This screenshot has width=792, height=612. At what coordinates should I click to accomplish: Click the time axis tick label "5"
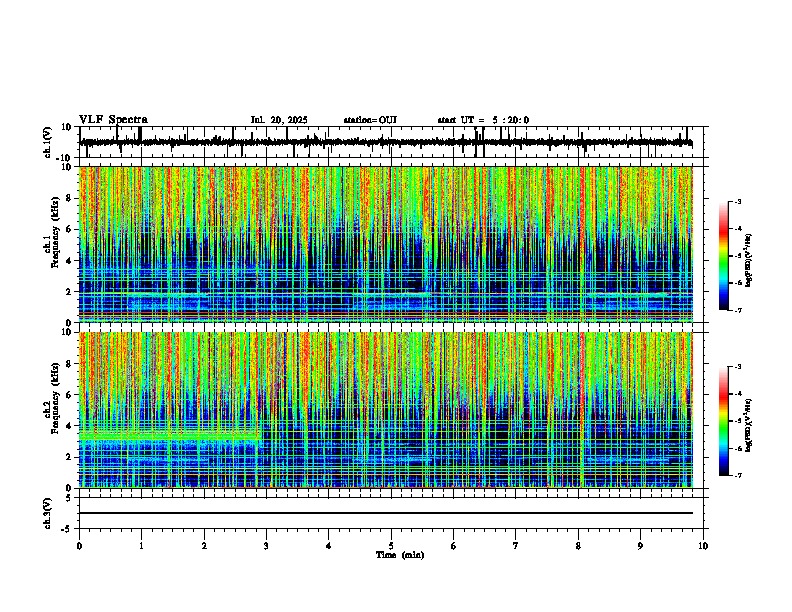[391, 546]
